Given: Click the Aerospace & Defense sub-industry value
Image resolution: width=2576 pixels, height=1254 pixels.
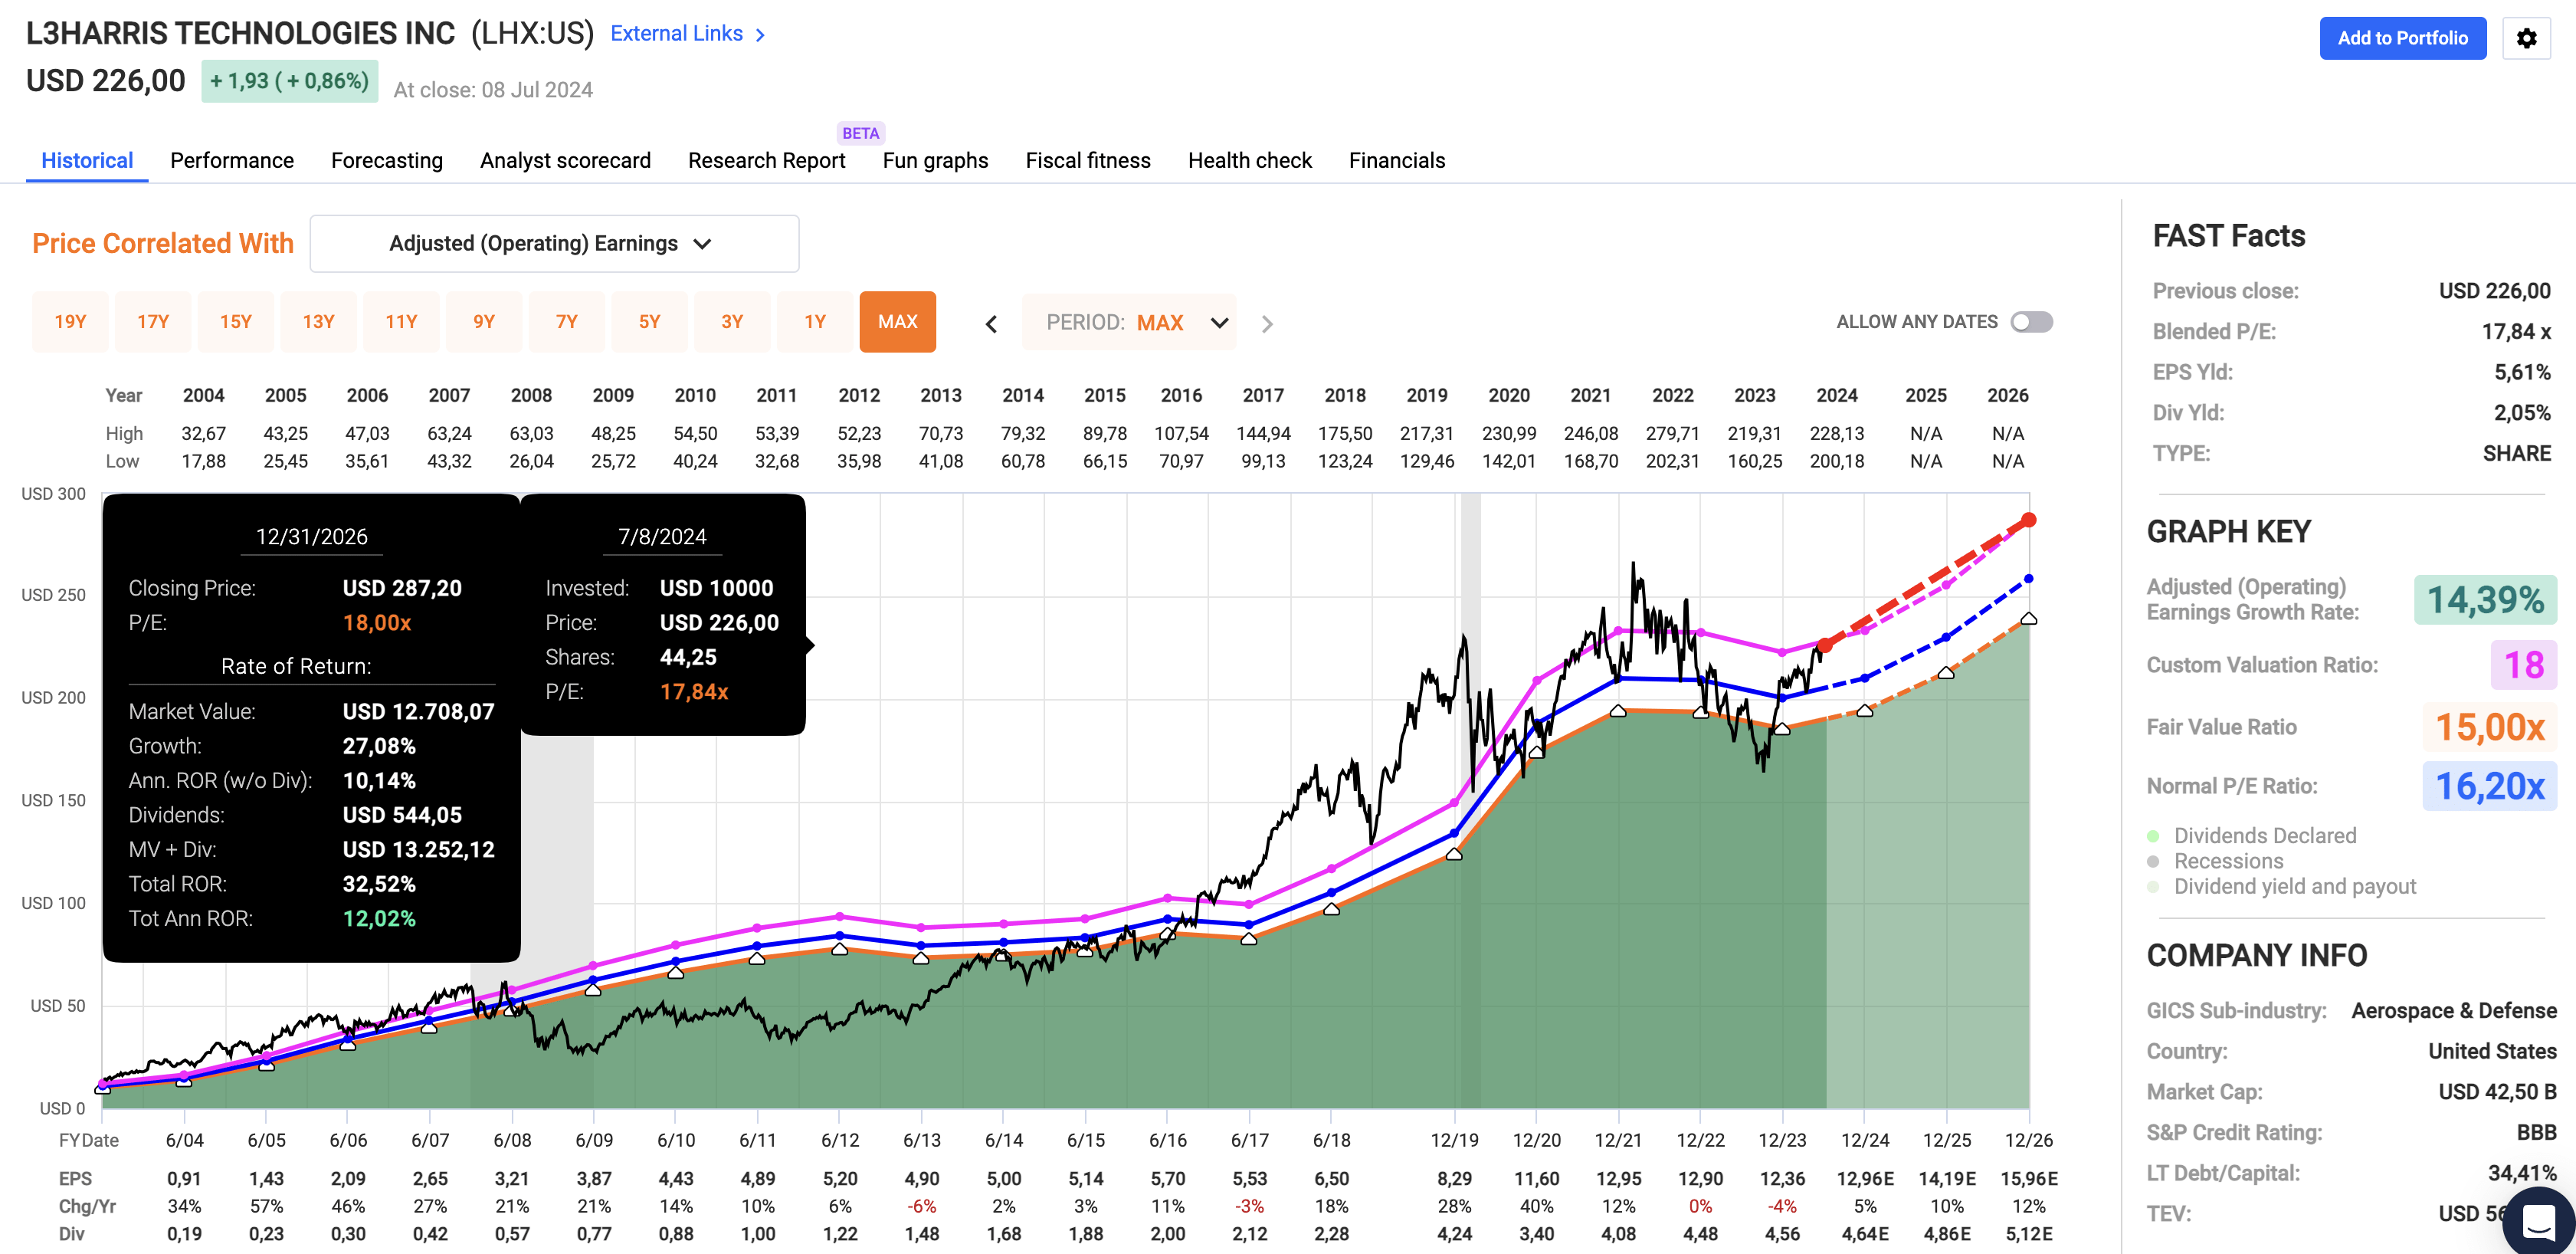Looking at the screenshot, I should 2454,1010.
